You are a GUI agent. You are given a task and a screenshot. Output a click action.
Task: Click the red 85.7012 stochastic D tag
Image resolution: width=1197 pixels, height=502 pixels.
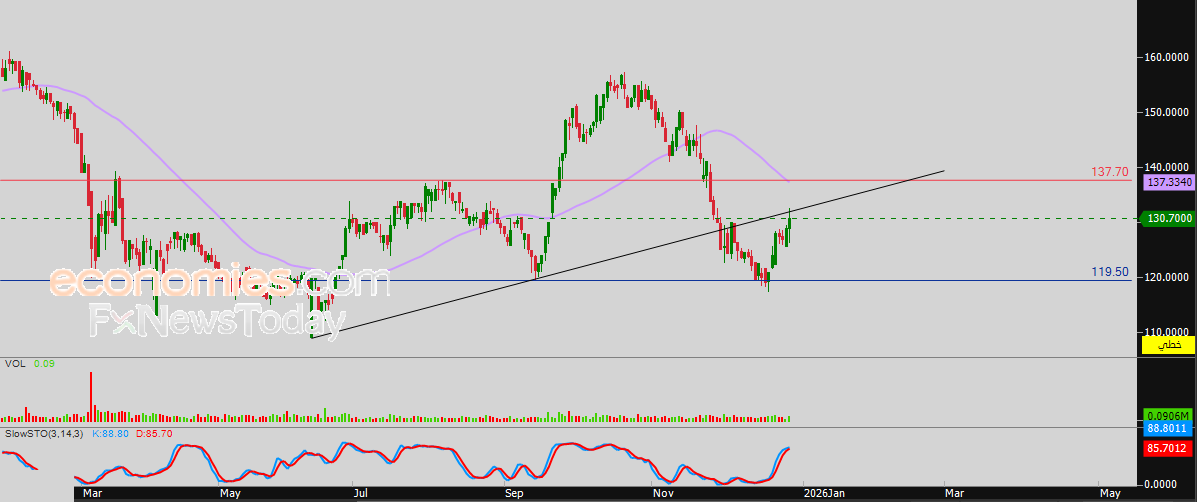[1166, 449]
